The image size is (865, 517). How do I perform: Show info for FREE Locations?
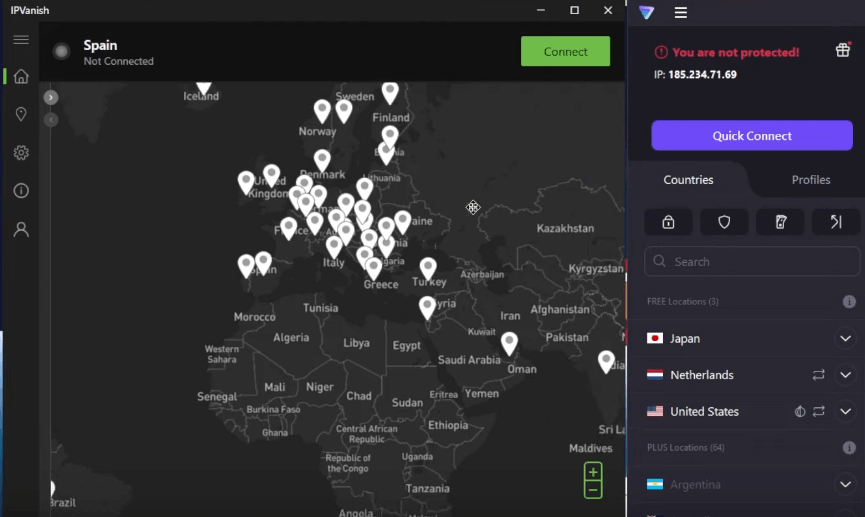tap(849, 301)
